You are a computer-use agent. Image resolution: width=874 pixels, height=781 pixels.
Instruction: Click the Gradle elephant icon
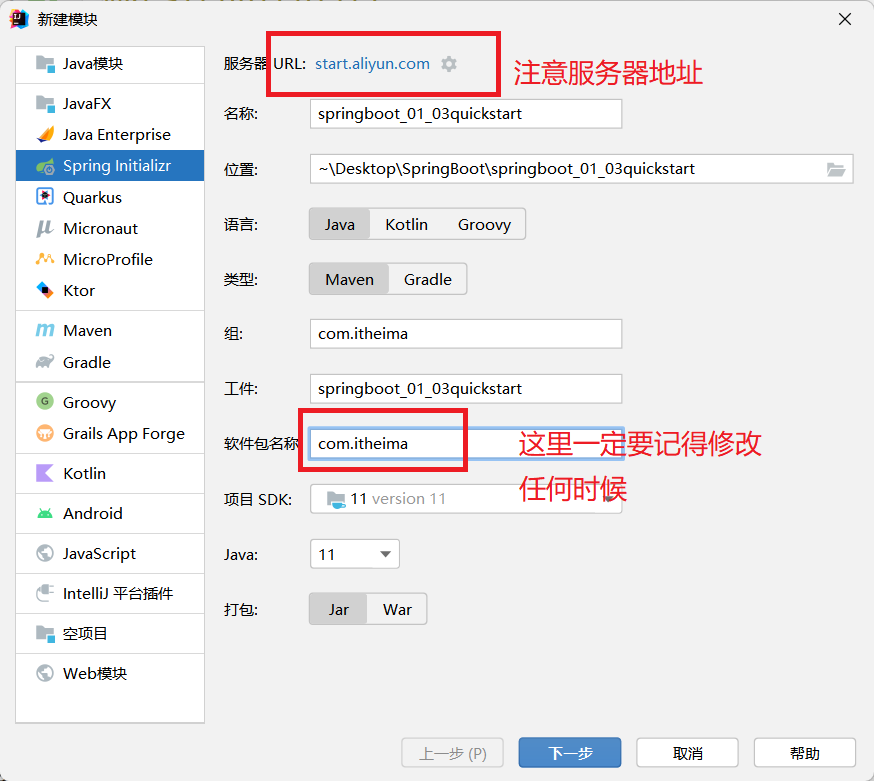click(x=45, y=362)
